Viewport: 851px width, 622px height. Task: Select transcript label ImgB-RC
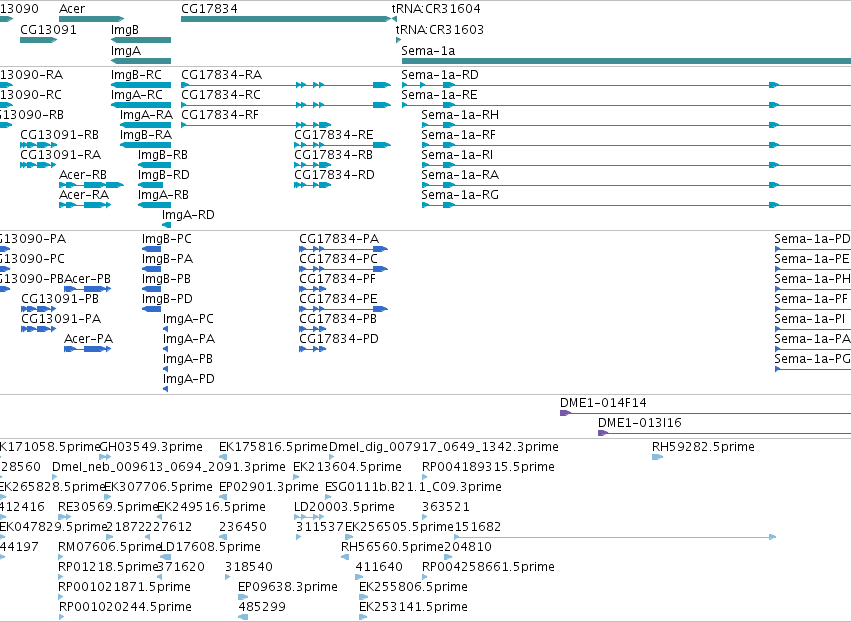[x=136, y=74]
